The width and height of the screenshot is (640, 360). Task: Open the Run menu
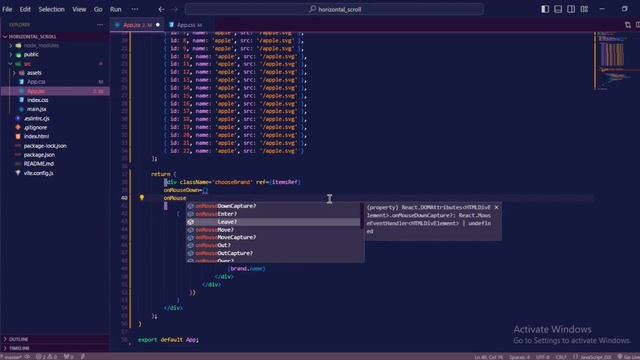coord(116,9)
